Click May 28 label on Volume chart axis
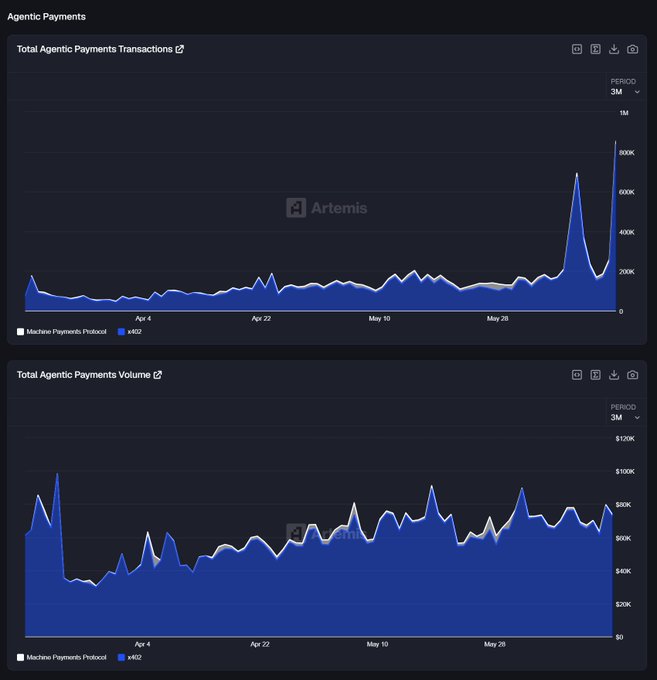 495,644
